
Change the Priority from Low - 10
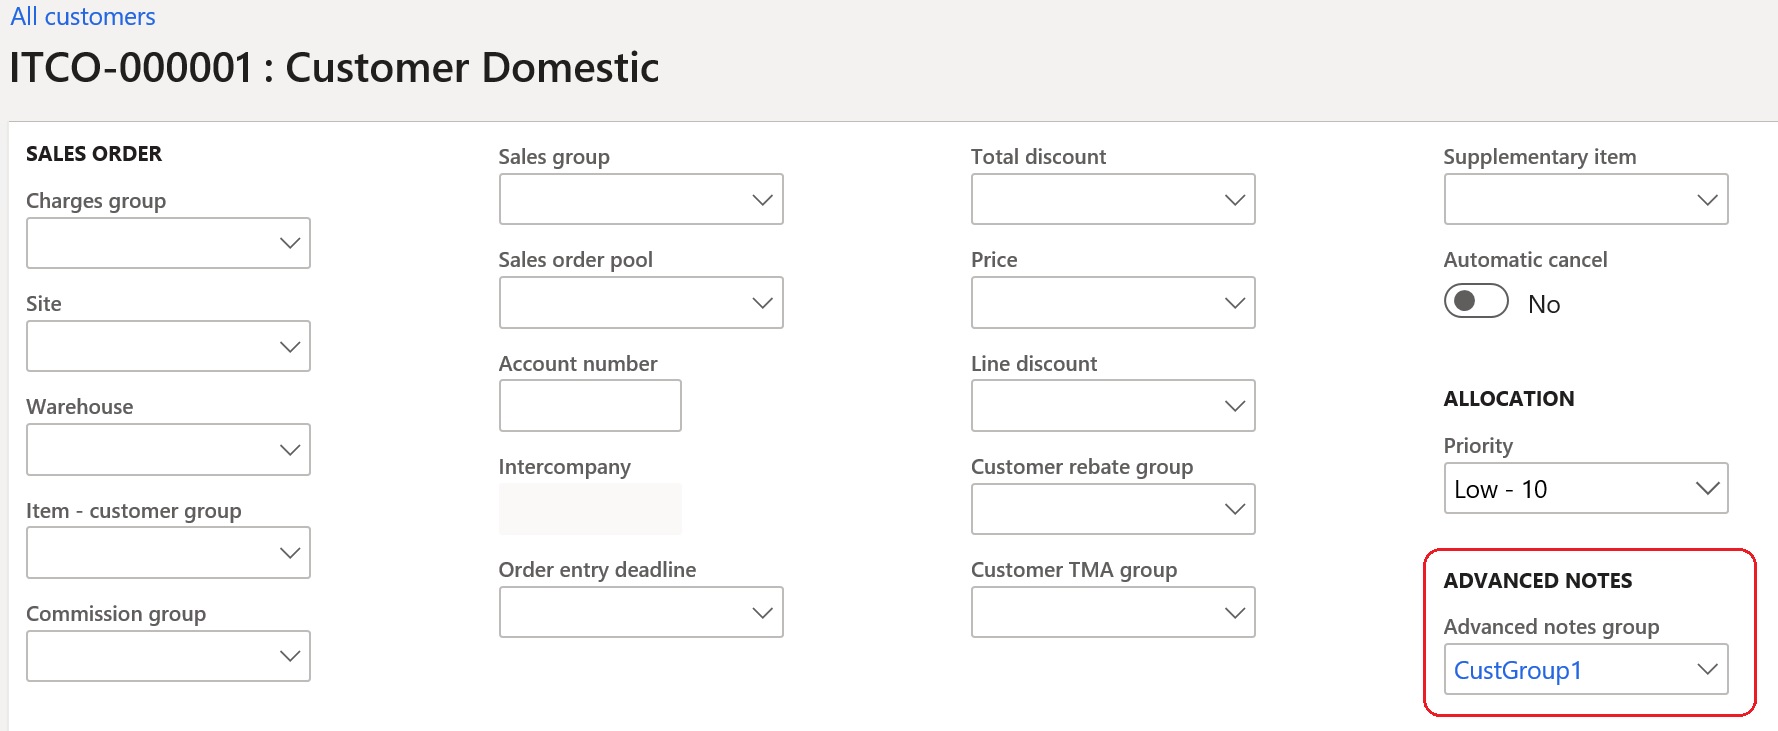pyautogui.click(x=1707, y=488)
